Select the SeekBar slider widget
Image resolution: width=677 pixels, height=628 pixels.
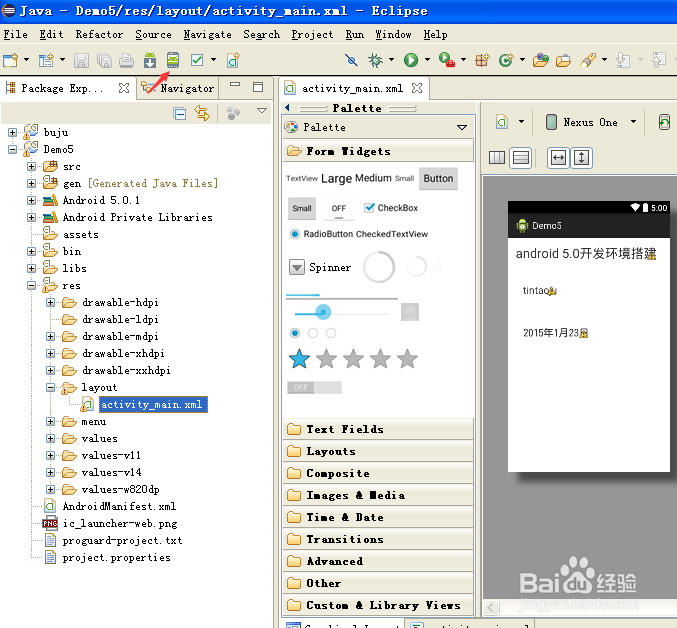(341, 312)
